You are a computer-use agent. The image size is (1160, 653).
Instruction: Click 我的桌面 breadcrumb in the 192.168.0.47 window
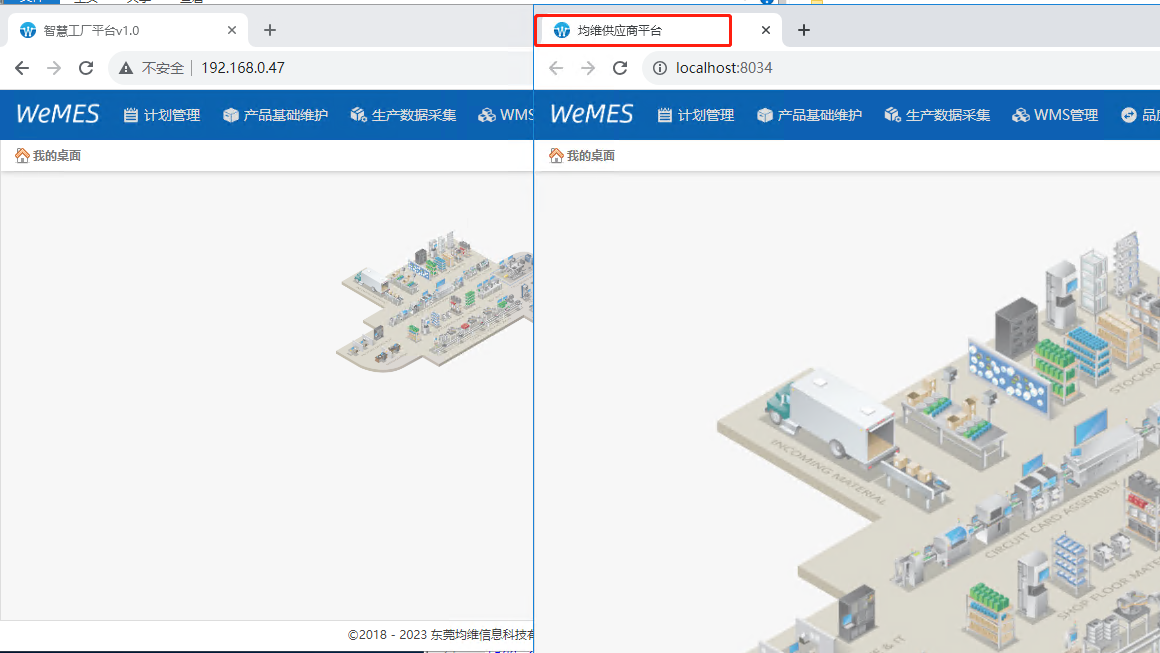[x=56, y=156]
